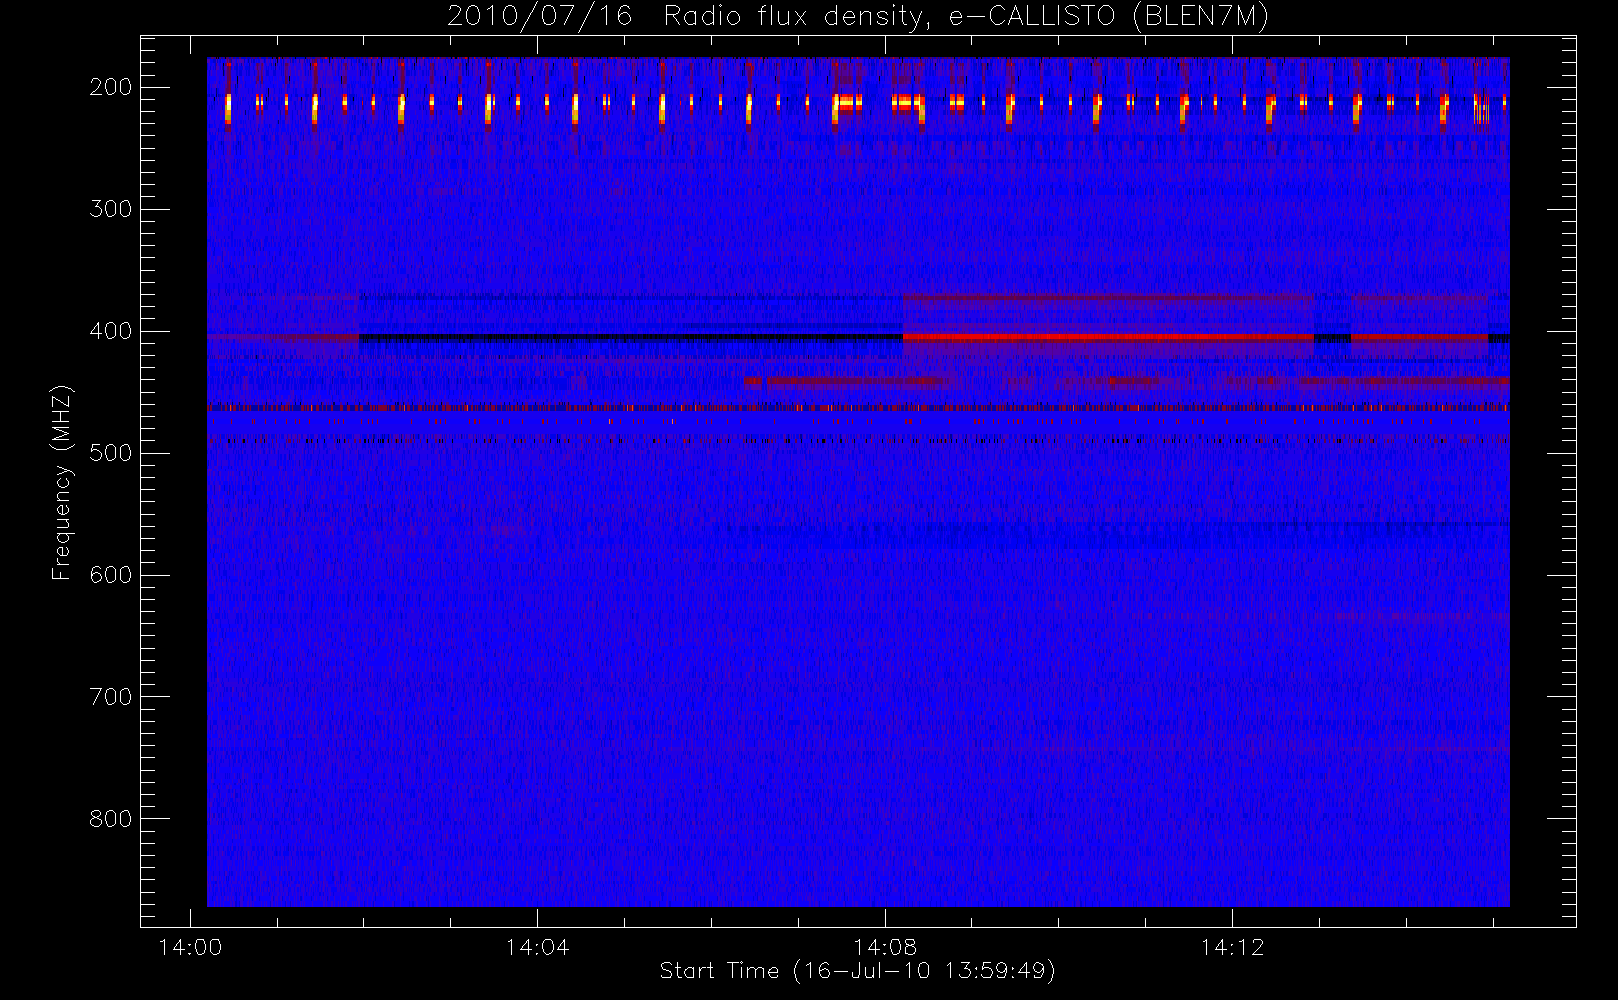
Task: Select the 700 frequency tick label
Action: [x=110, y=697]
